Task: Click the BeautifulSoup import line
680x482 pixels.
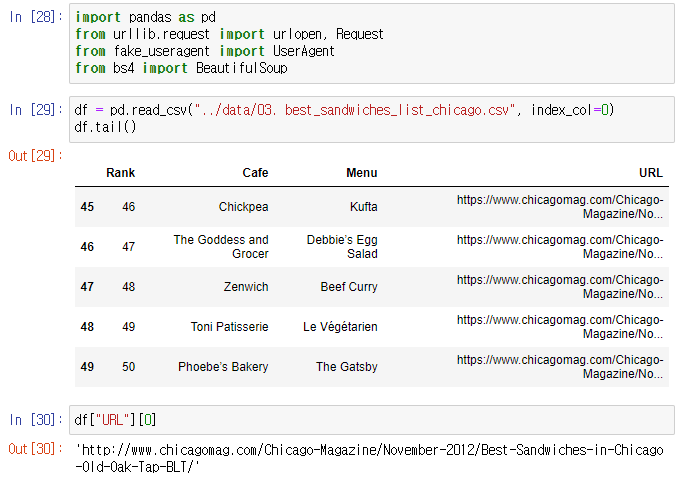Action: (x=181, y=68)
